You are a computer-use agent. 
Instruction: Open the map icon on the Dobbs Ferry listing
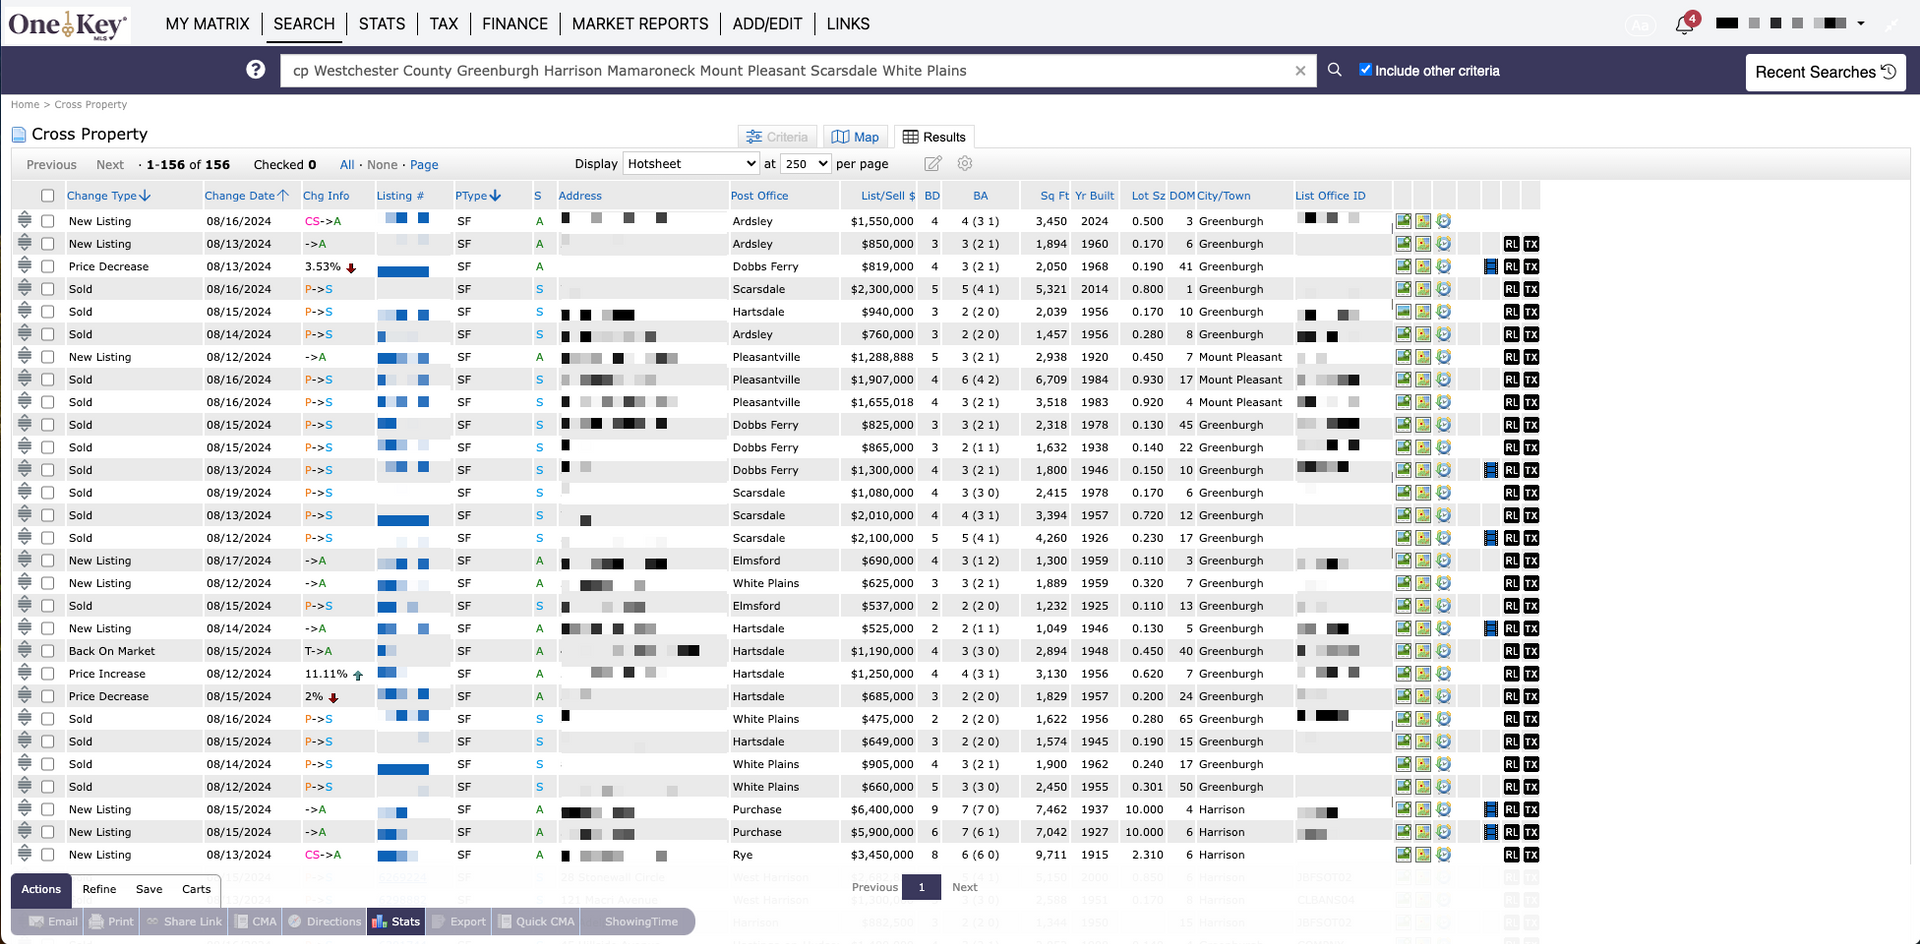1422,266
